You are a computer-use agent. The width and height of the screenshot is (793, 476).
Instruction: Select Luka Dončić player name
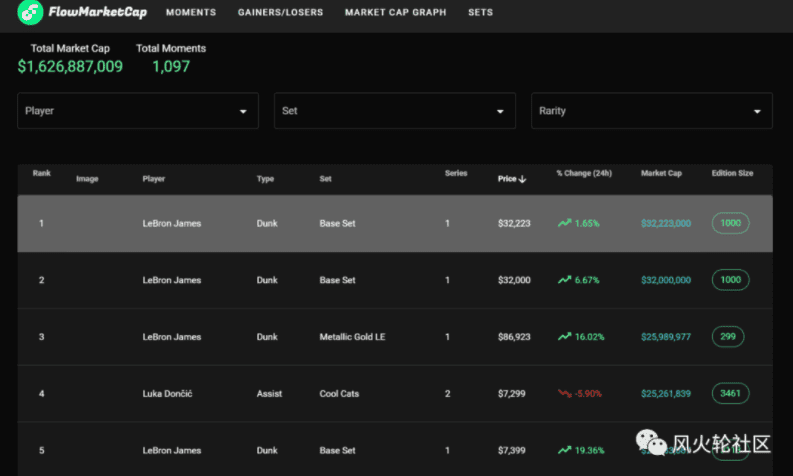click(x=167, y=394)
